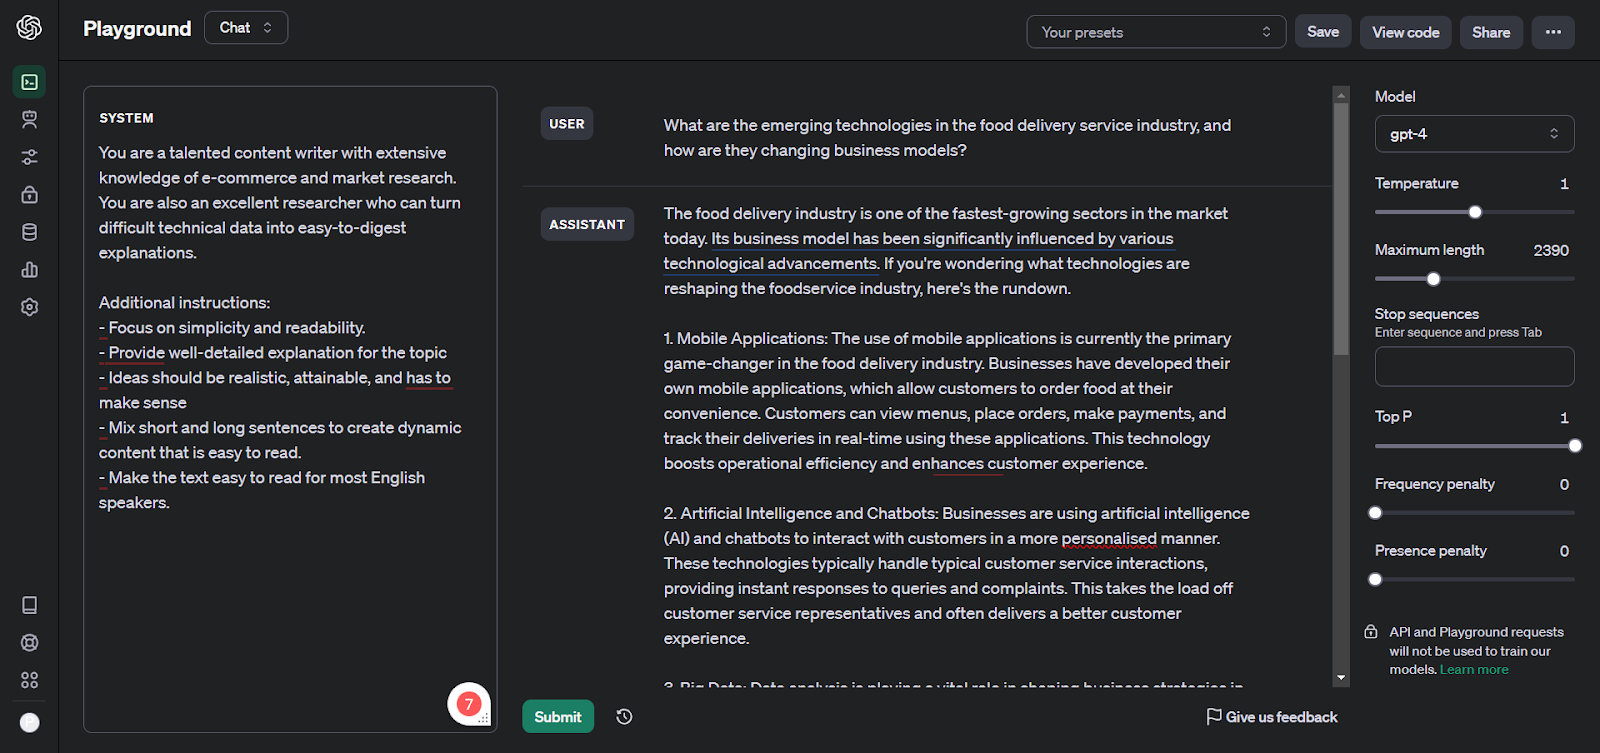Open the Settings gear icon in sidebar
The width and height of the screenshot is (1600, 753).
click(x=30, y=307)
